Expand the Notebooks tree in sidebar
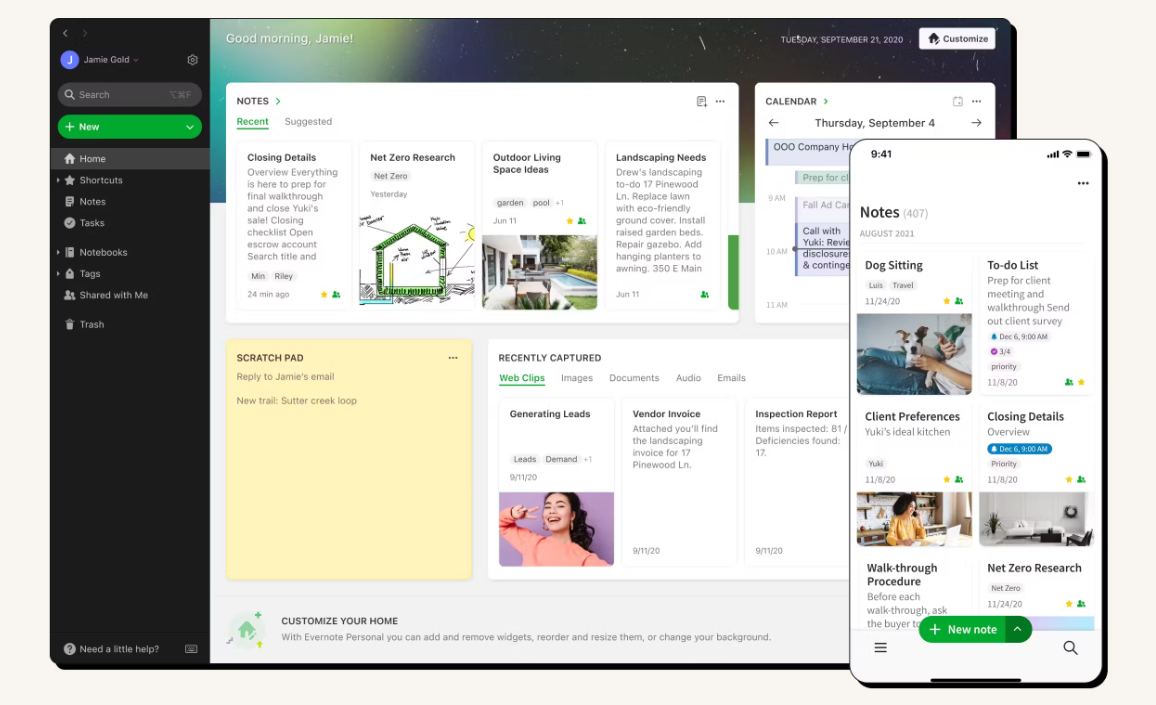Image resolution: width=1156 pixels, height=705 pixels. (x=58, y=253)
